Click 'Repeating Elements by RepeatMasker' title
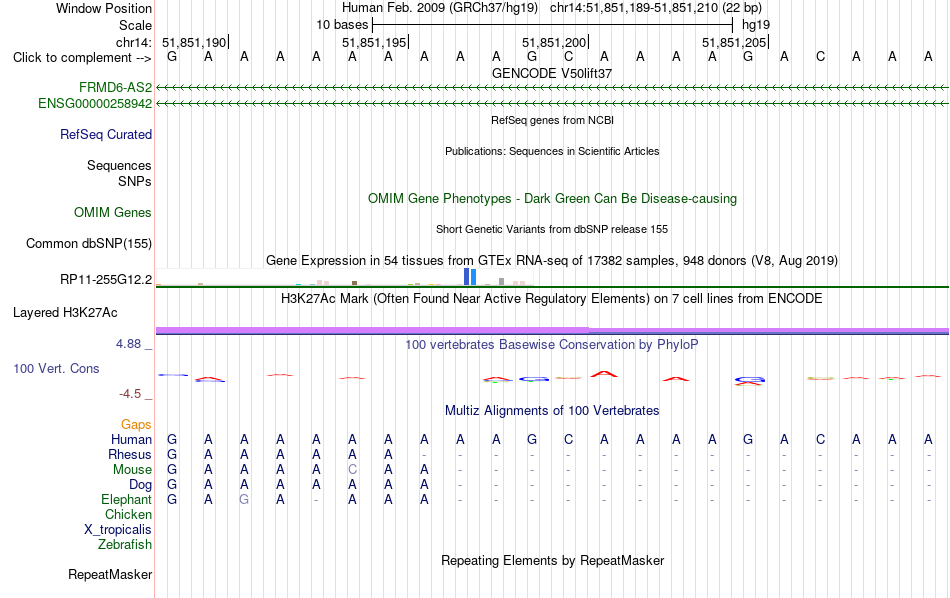The image size is (950, 598). [x=552, y=561]
